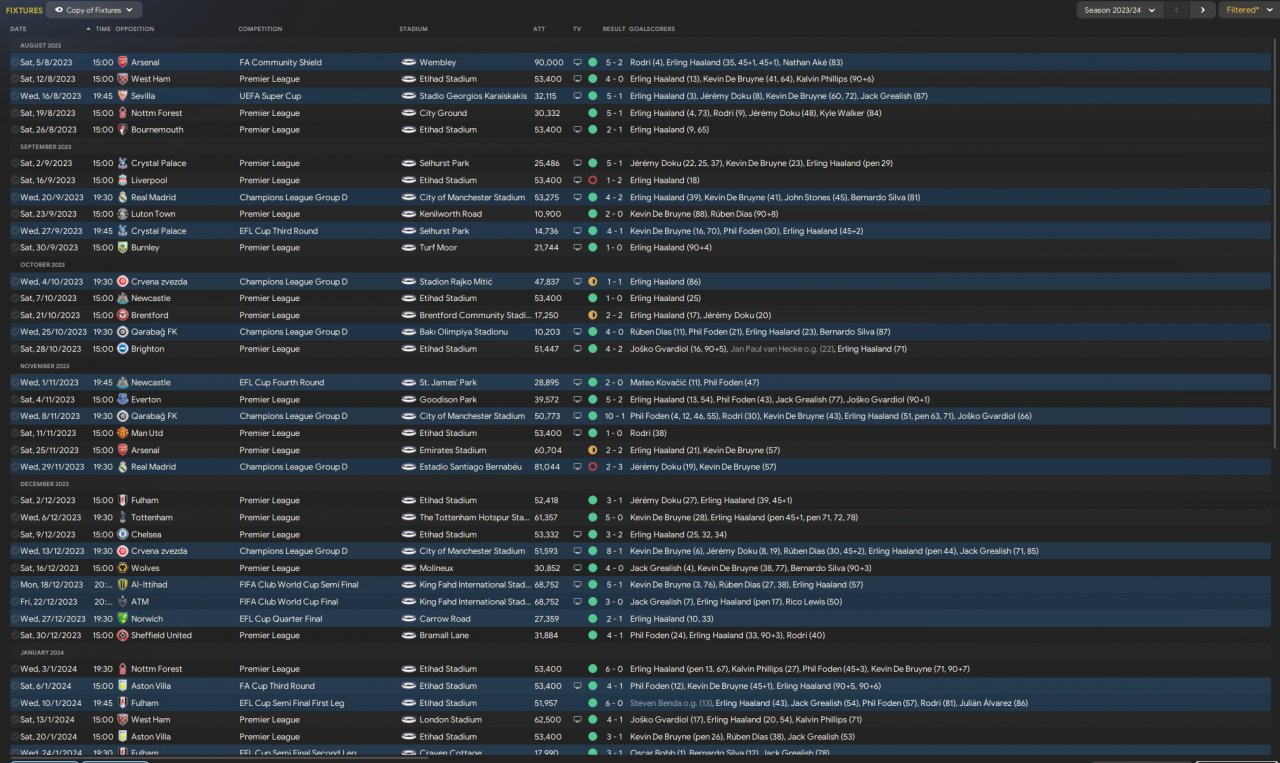Click the stadium icon beside Kenilworth Road

tap(408, 214)
